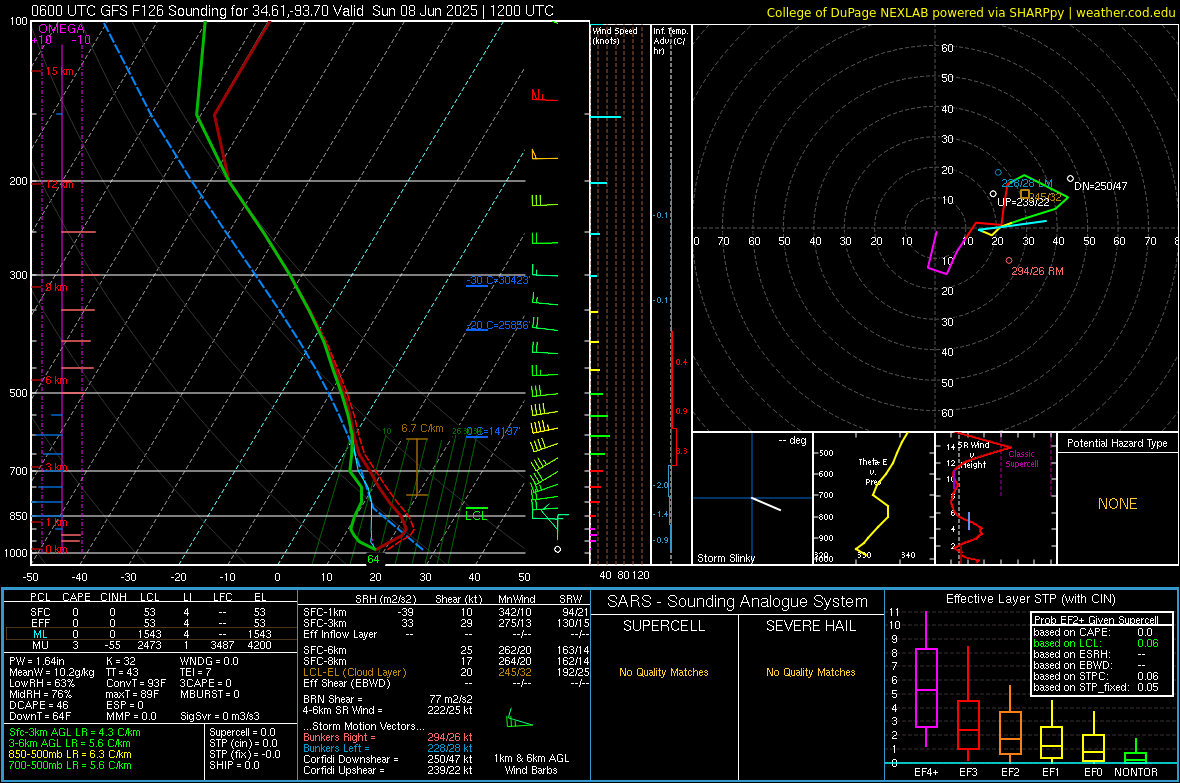Image resolution: width=1180 pixels, height=783 pixels.
Task: Click the 'DCAPE = 46' value
Action: click(x=38, y=705)
